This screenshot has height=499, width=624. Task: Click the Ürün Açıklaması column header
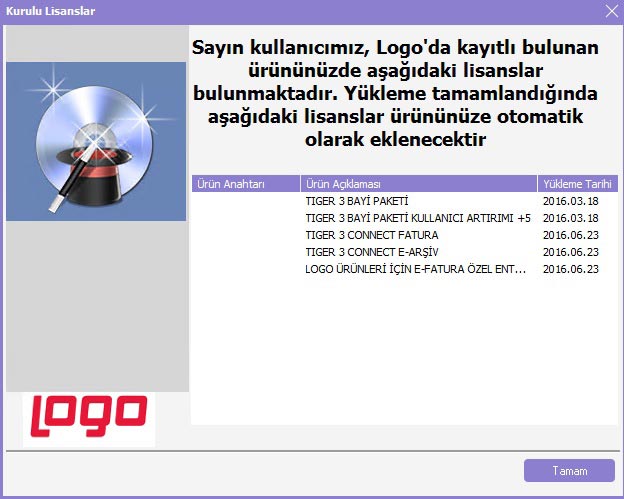pos(418,184)
